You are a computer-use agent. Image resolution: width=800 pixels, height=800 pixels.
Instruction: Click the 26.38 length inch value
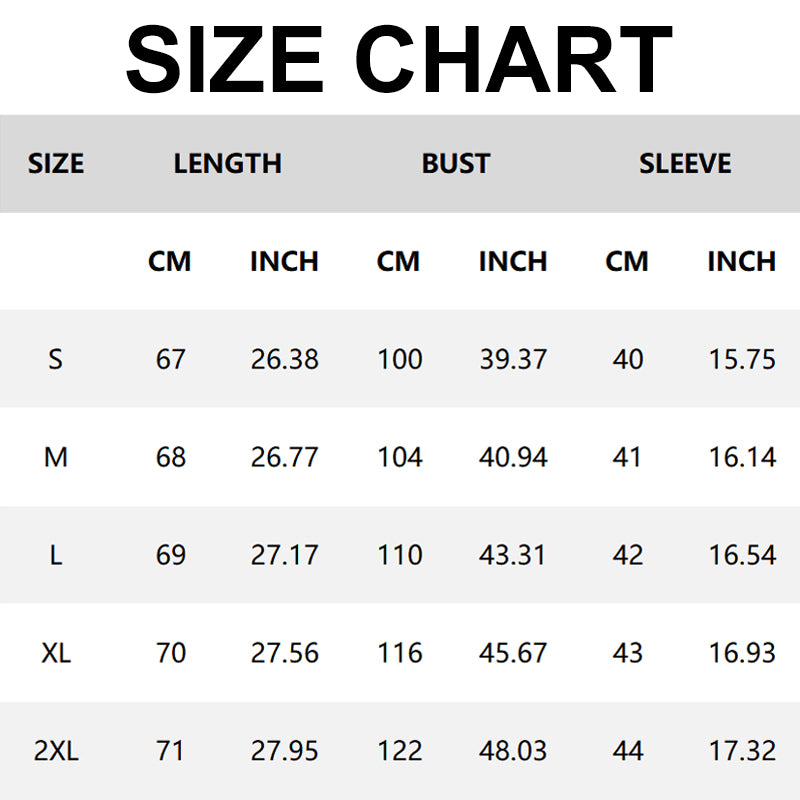tap(285, 359)
